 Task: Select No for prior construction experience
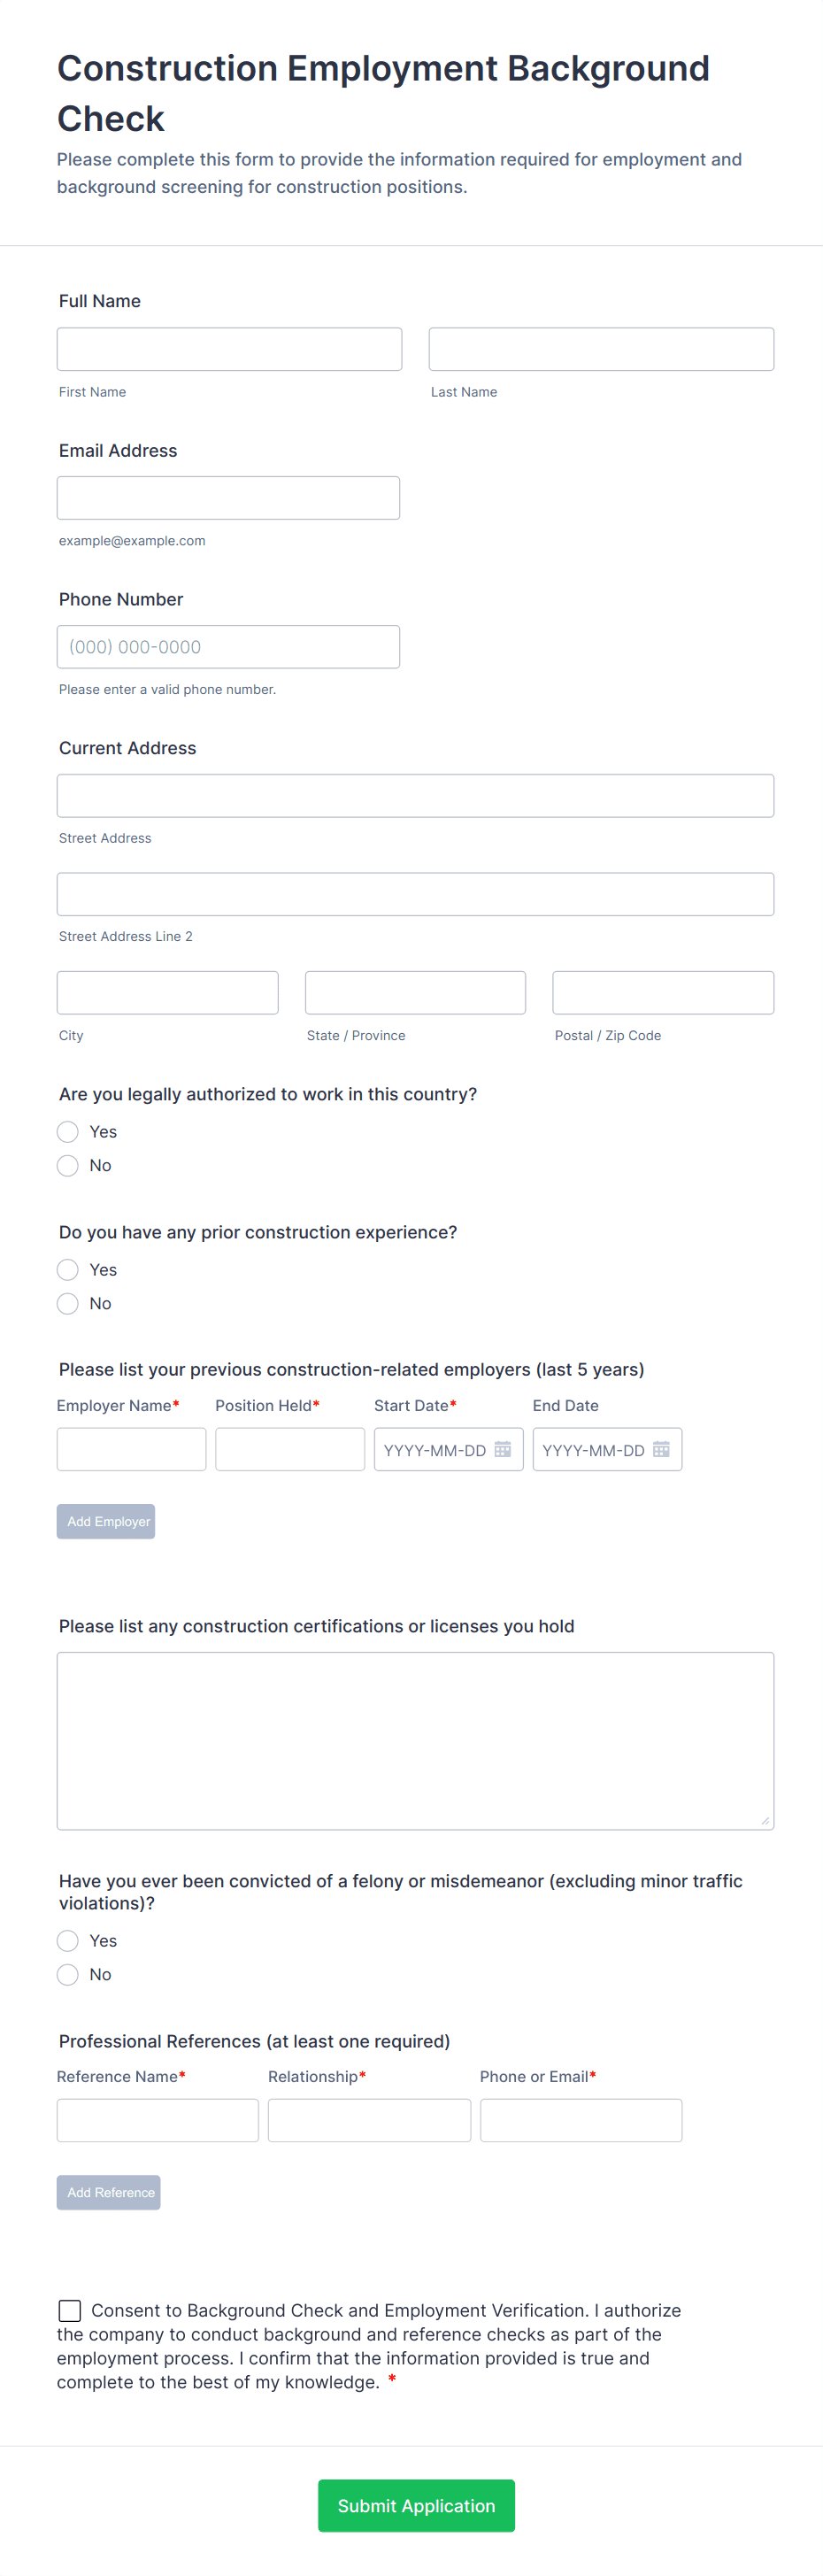68,1303
